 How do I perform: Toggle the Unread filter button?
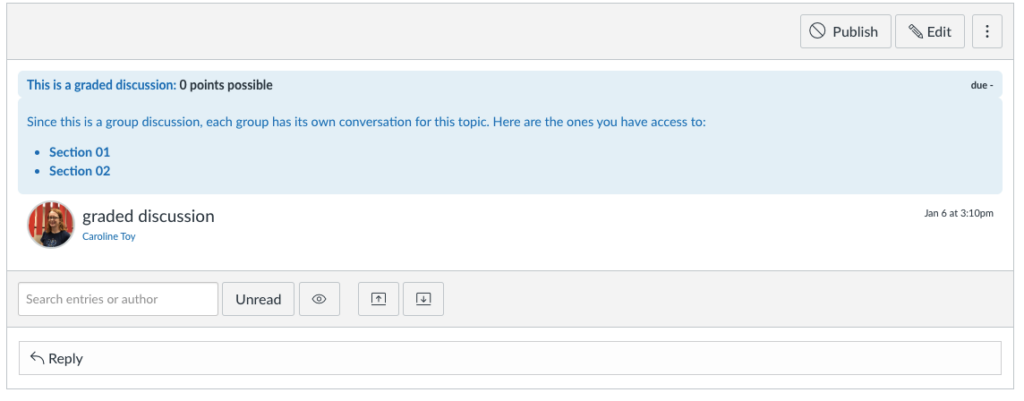tap(258, 299)
